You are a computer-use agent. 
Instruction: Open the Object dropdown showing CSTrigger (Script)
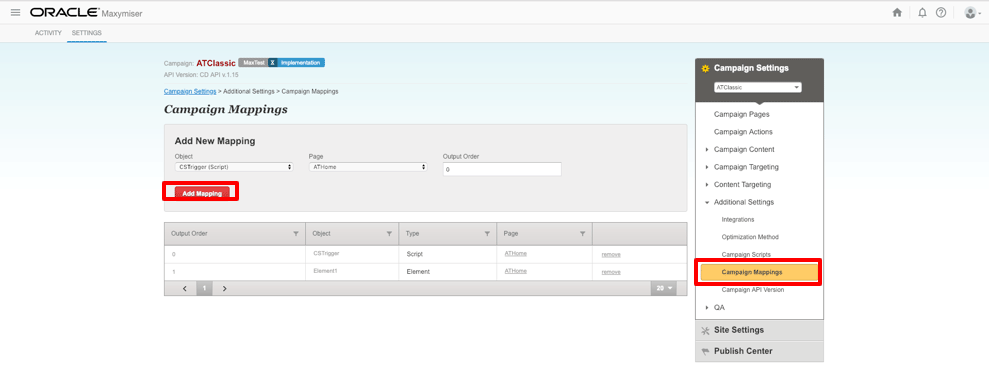(x=234, y=167)
